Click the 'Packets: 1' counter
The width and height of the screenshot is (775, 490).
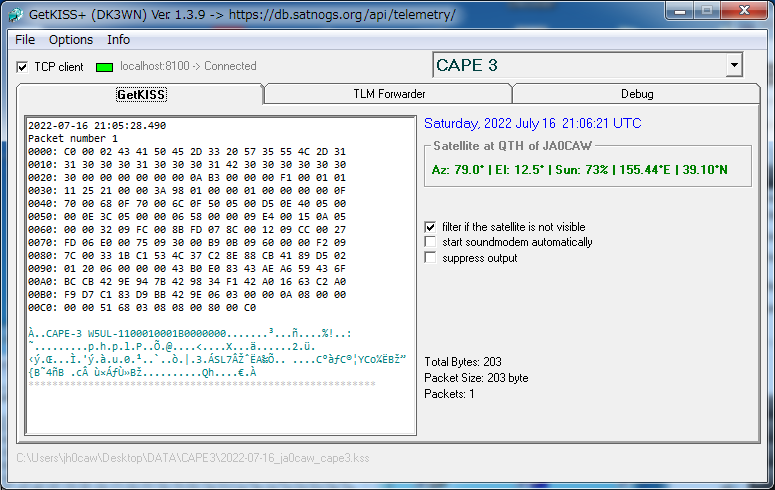(x=449, y=394)
